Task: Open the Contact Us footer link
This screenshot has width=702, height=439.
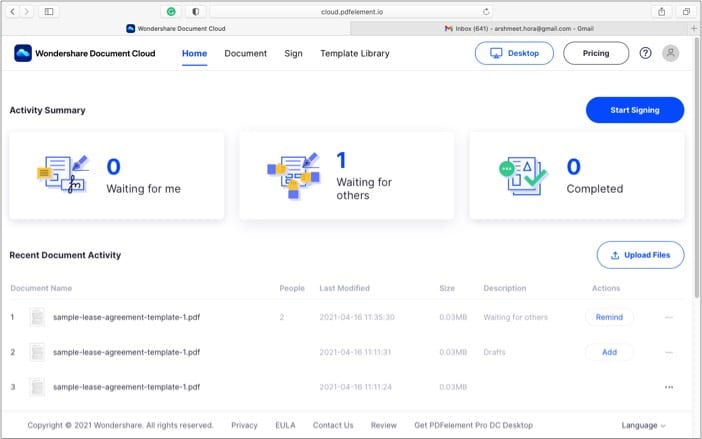Action: pos(333,425)
